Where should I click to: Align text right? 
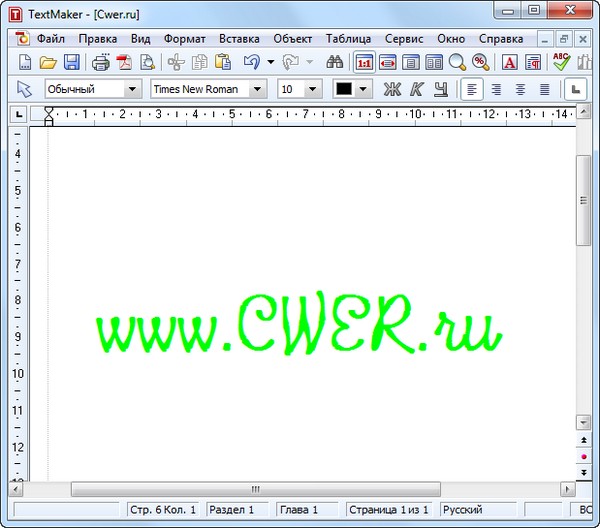(496, 89)
